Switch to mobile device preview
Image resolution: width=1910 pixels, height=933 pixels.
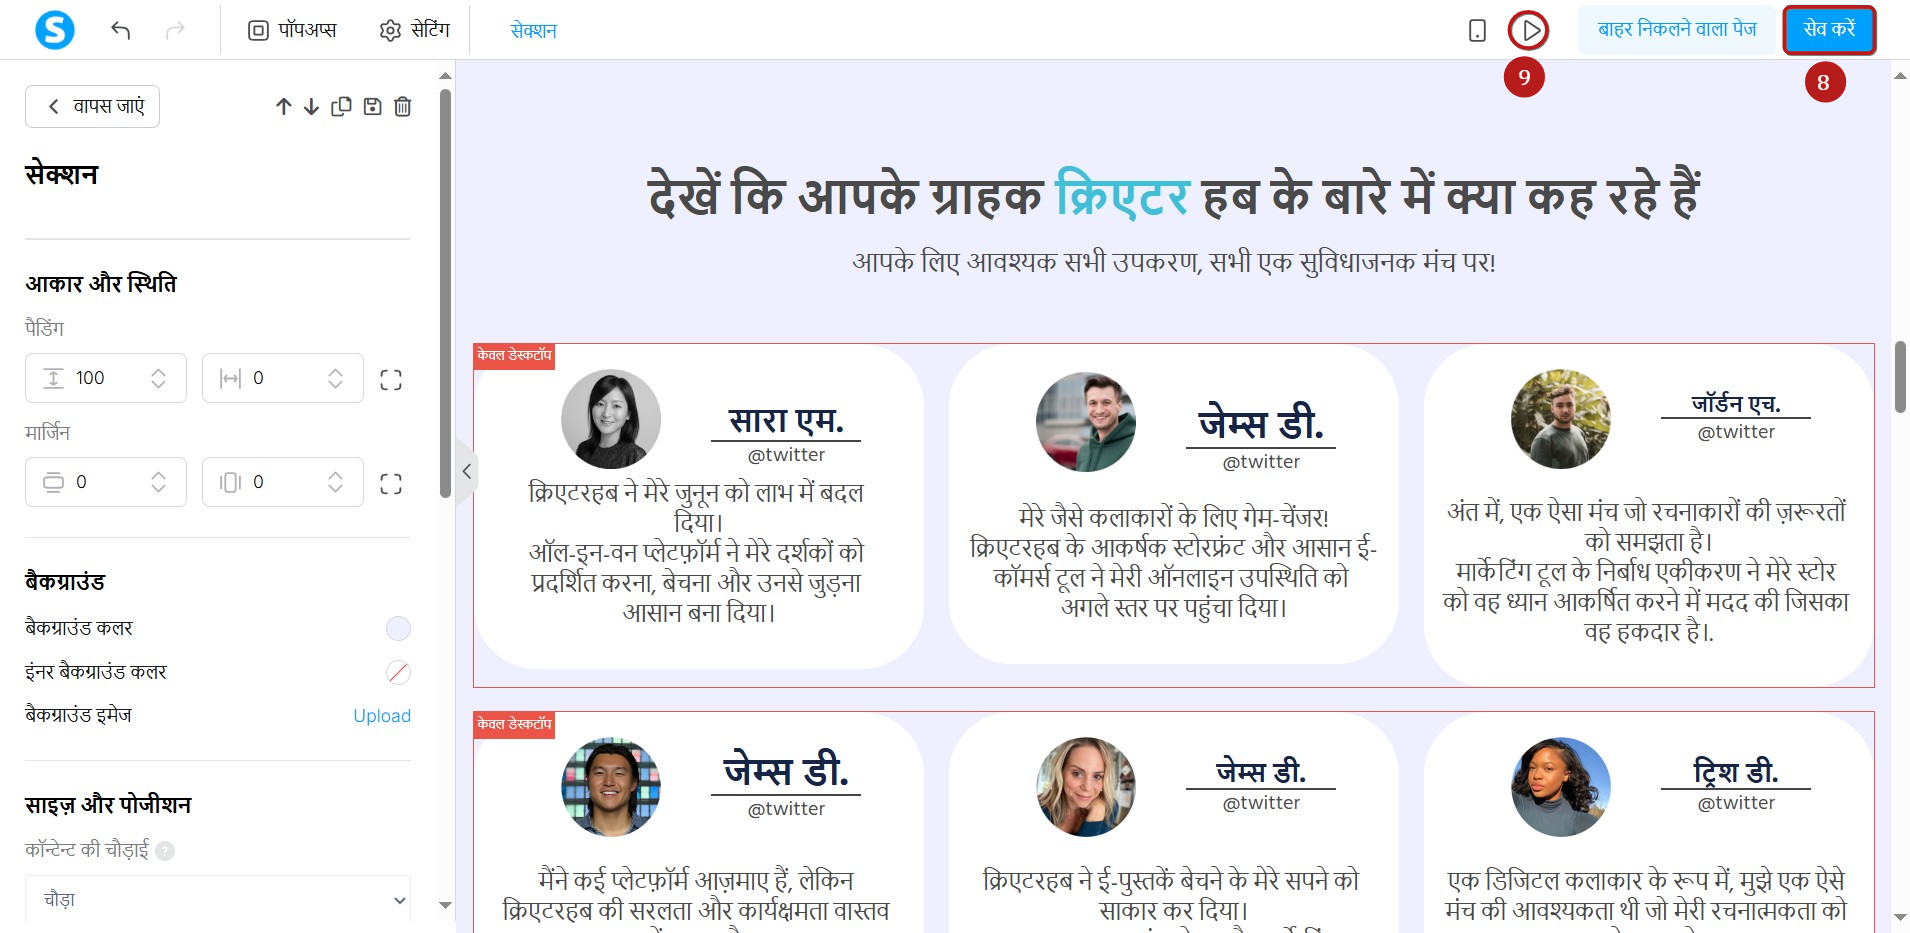[1477, 31]
